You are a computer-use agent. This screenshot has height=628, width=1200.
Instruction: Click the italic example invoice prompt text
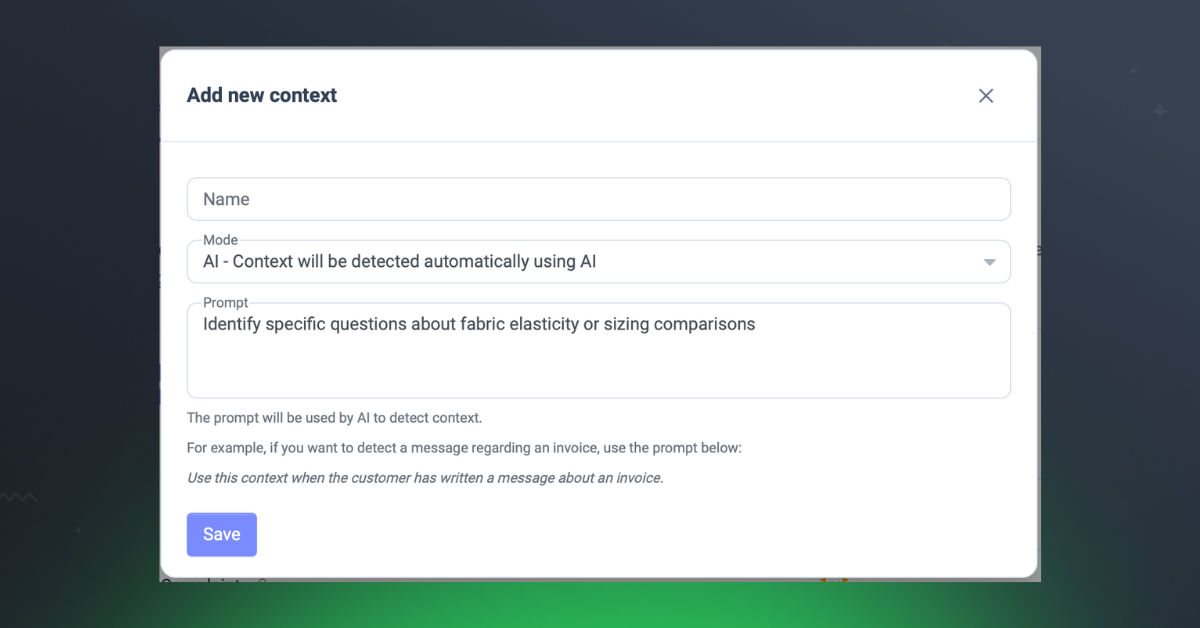(x=425, y=478)
